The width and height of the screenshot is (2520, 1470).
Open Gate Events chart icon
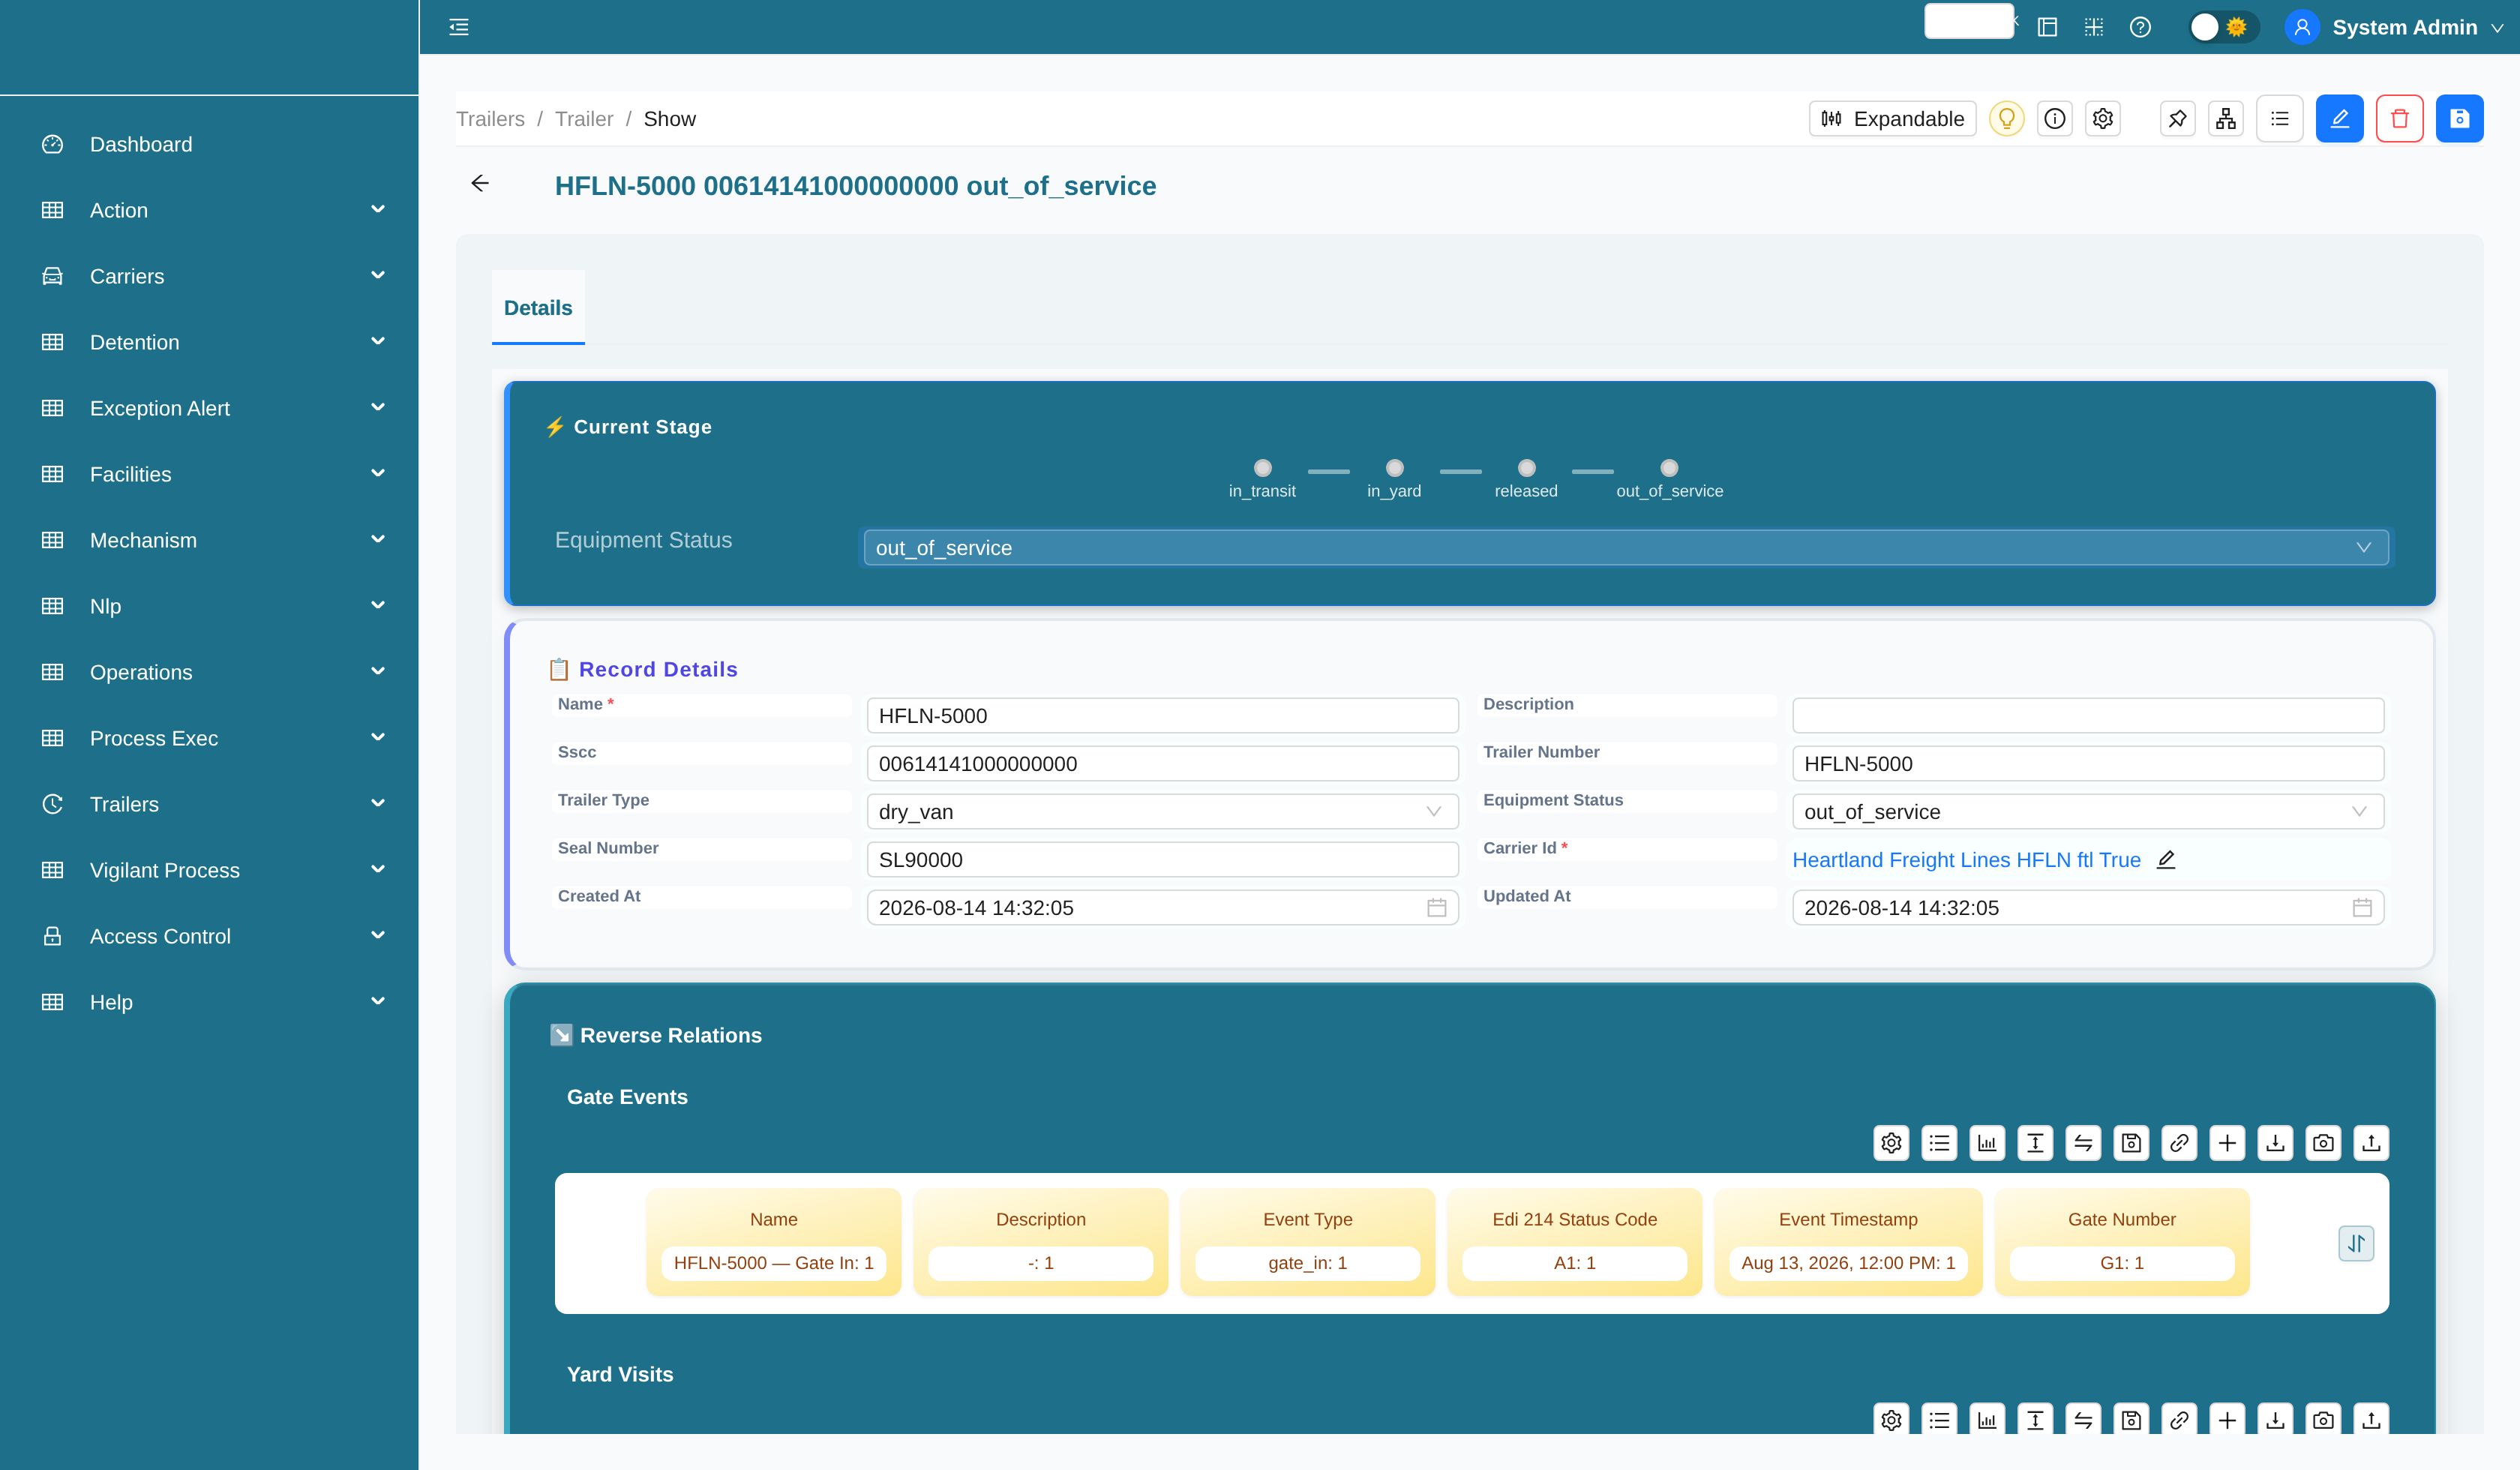(1987, 1143)
